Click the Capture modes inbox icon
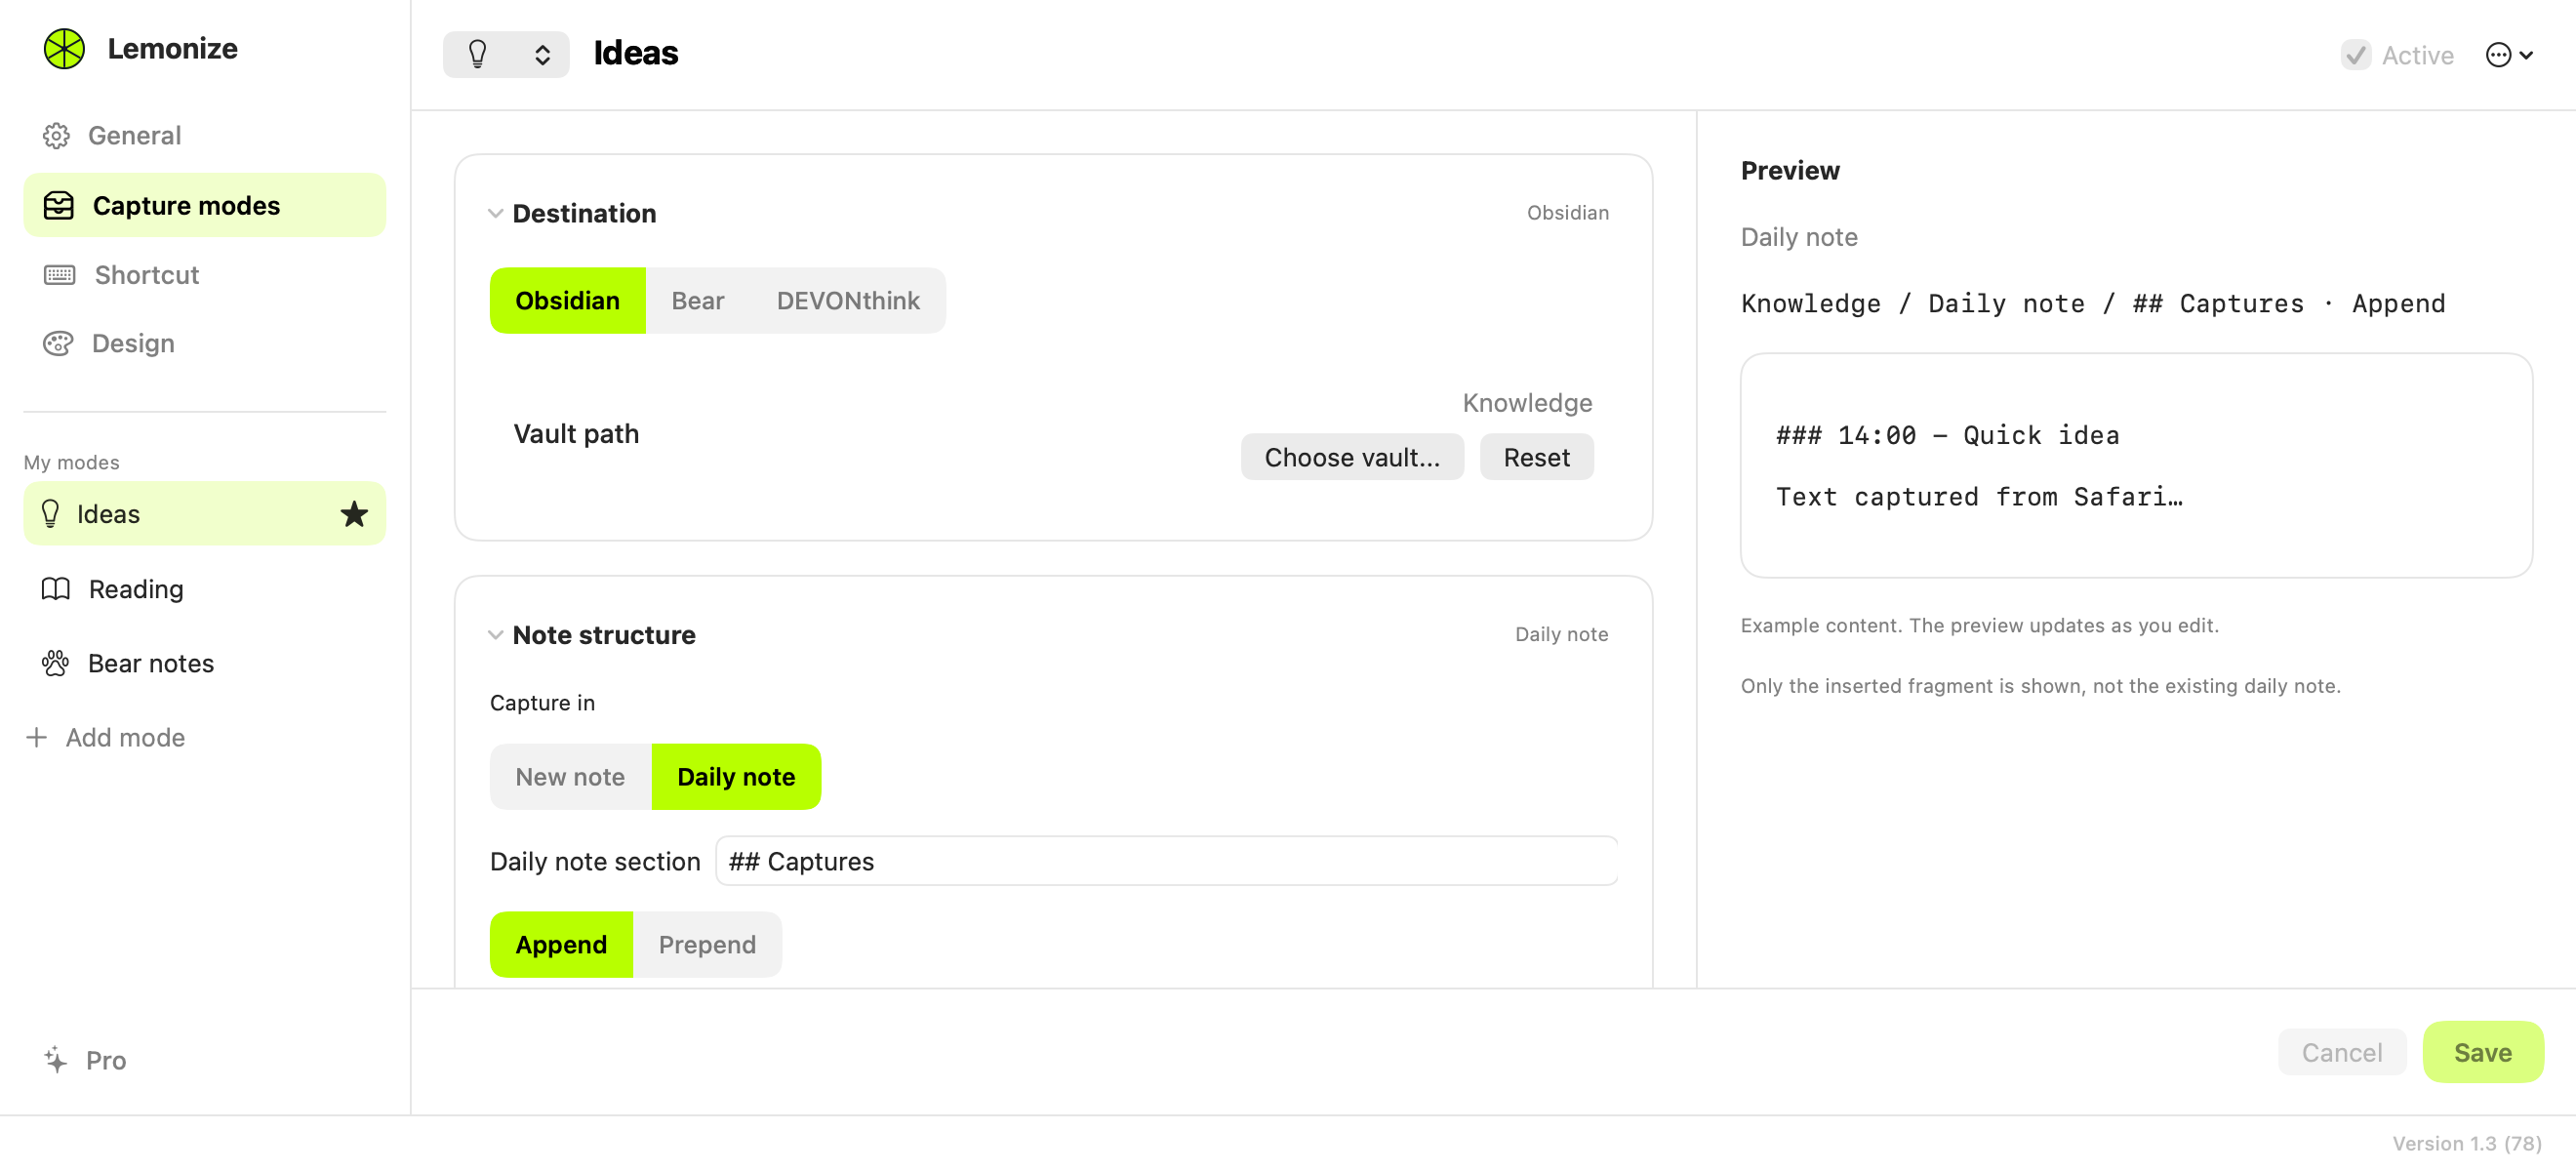Viewport: 2576px width, 1171px height. (x=59, y=206)
